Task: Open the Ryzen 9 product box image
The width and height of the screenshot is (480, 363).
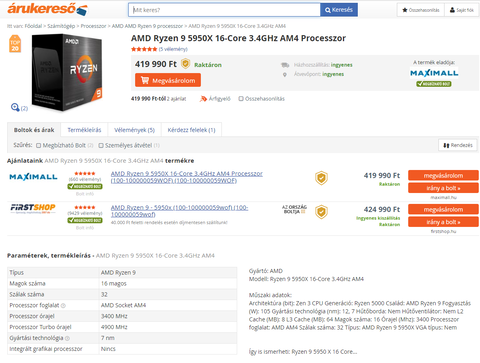Action: point(67,72)
